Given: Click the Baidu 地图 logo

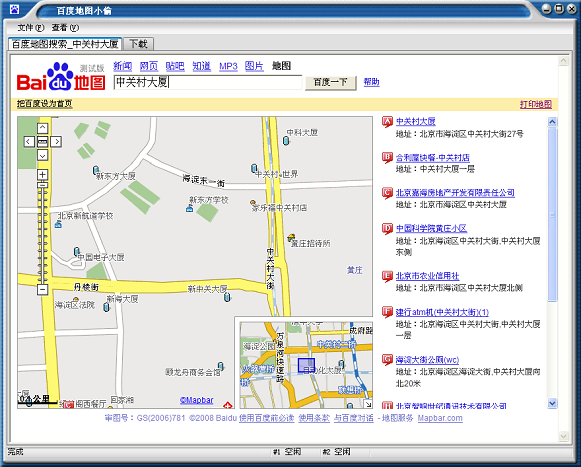Looking at the screenshot, I should pos(61,77).
